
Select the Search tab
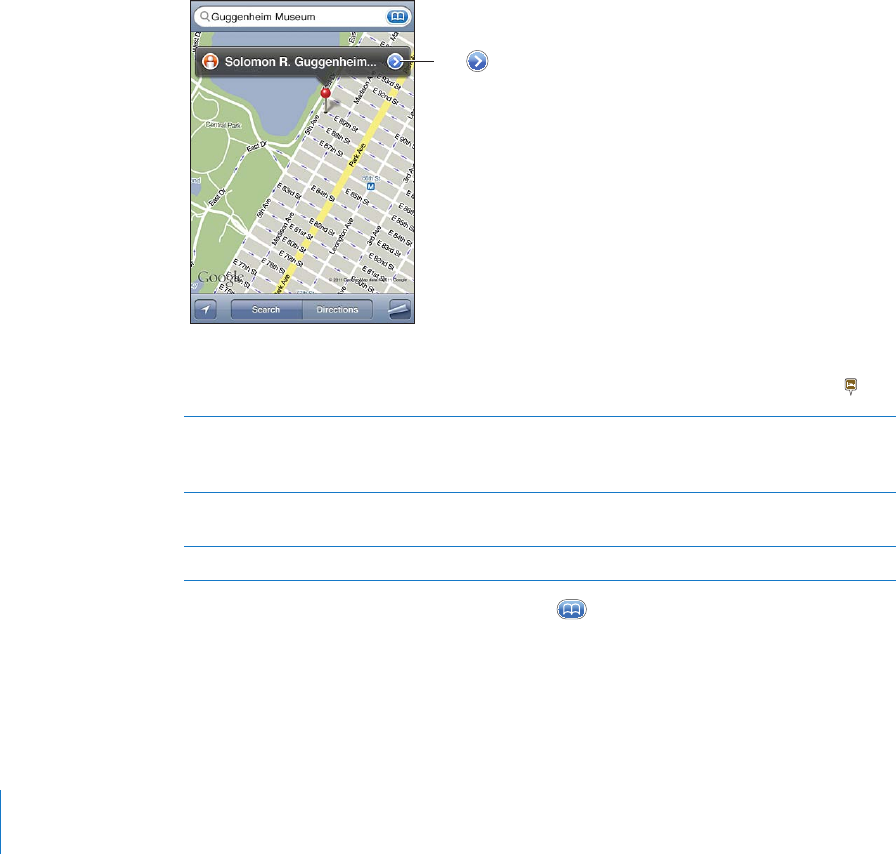click(x=266, y=310)
